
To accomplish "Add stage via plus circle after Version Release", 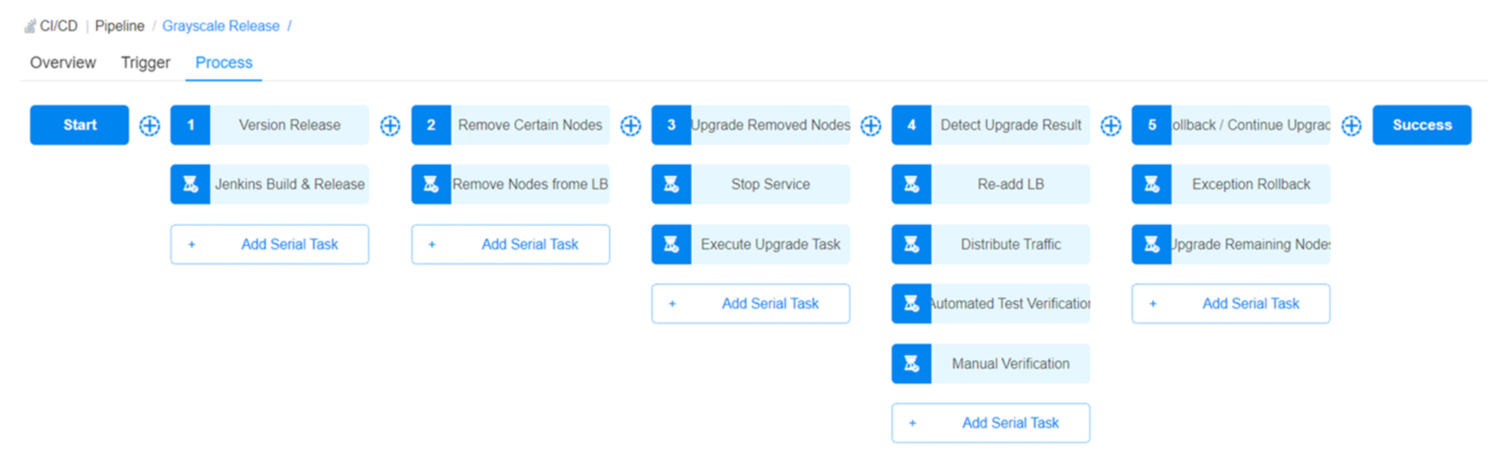I will pos(390,126).
